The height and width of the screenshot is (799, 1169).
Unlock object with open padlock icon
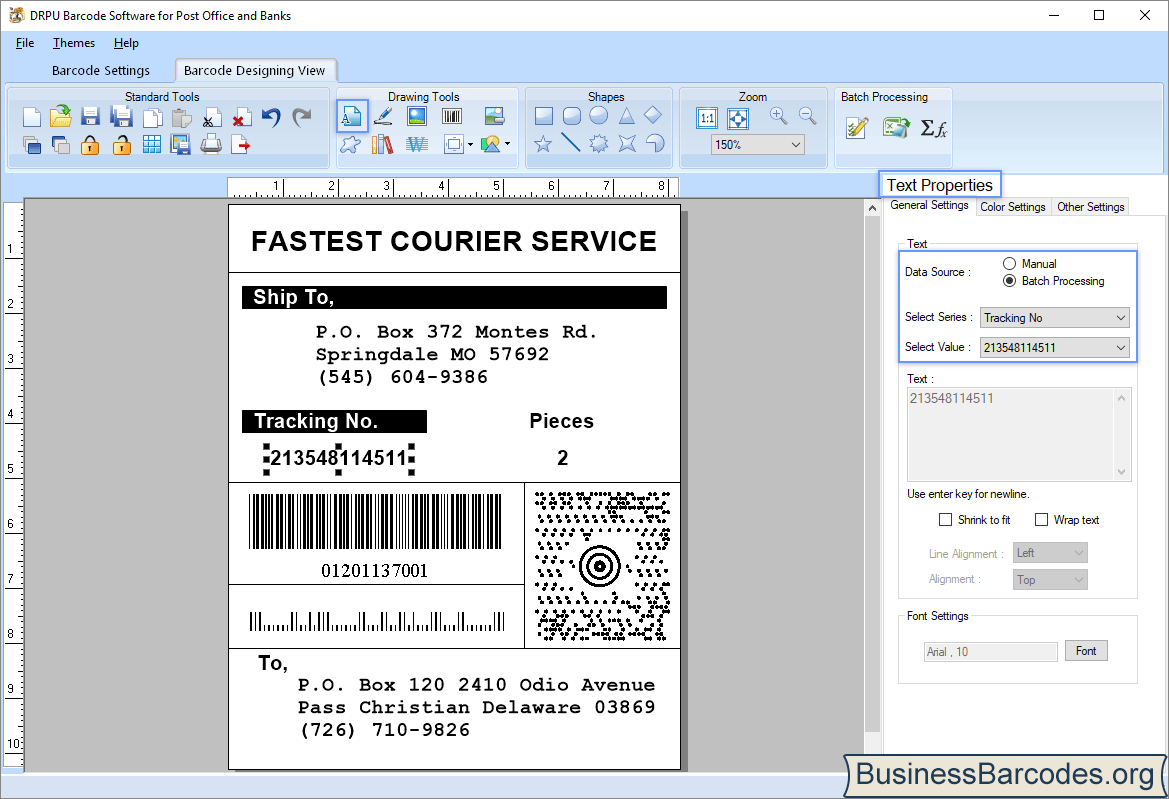[121, 145]
